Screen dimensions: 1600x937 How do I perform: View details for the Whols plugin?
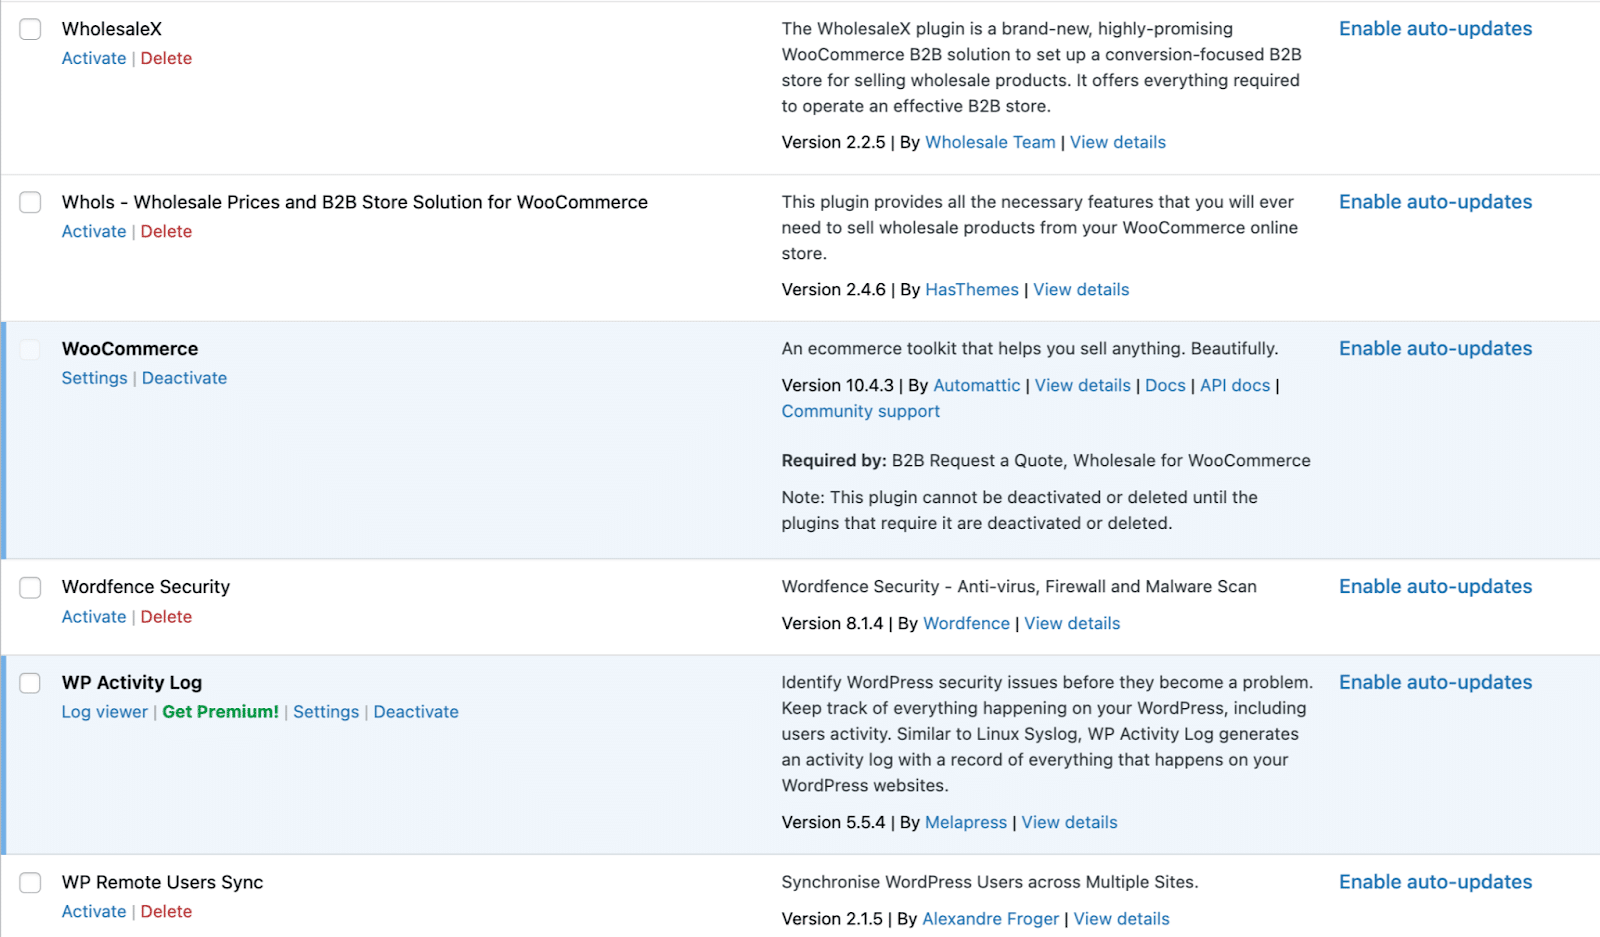pyautogui.click(x=1081, y=289)
